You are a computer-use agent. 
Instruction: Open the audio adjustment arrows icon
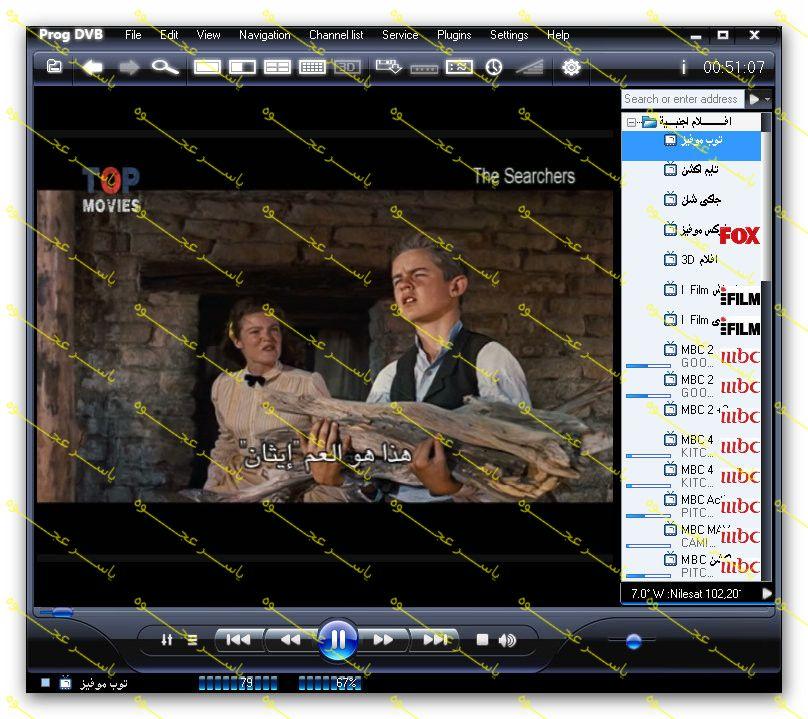tap(166, 640)
